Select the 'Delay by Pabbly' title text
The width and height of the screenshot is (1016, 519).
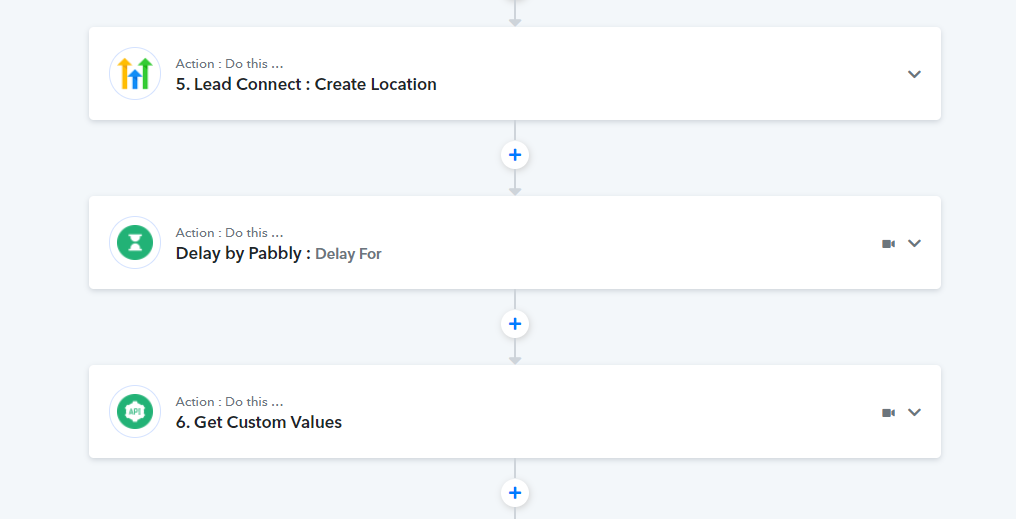click(238, 253)
